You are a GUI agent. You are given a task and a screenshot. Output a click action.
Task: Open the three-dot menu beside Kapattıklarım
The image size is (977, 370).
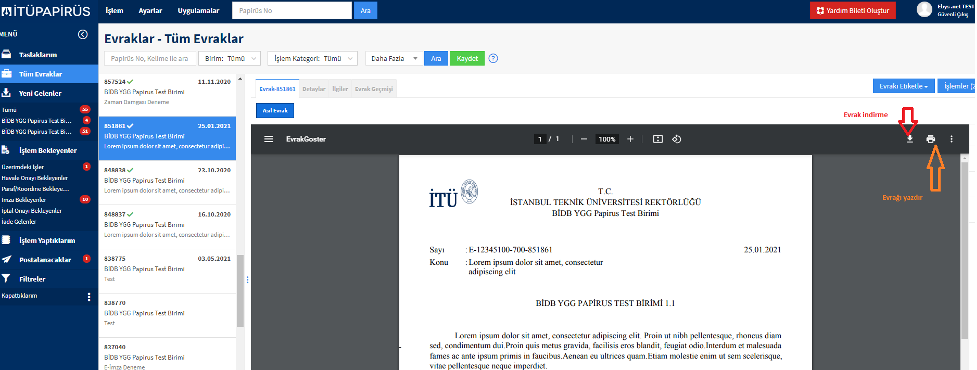[x=88, y=296]
